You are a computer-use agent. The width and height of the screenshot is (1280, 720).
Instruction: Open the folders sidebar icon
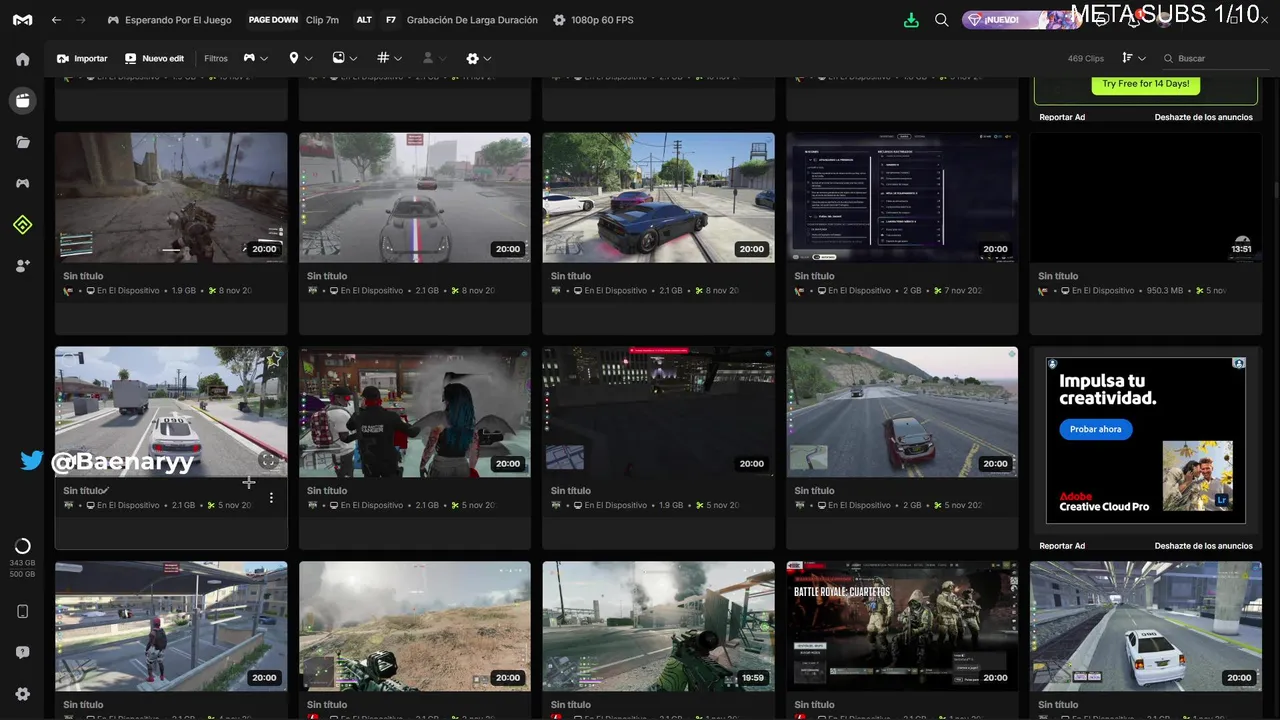[22, 142]
